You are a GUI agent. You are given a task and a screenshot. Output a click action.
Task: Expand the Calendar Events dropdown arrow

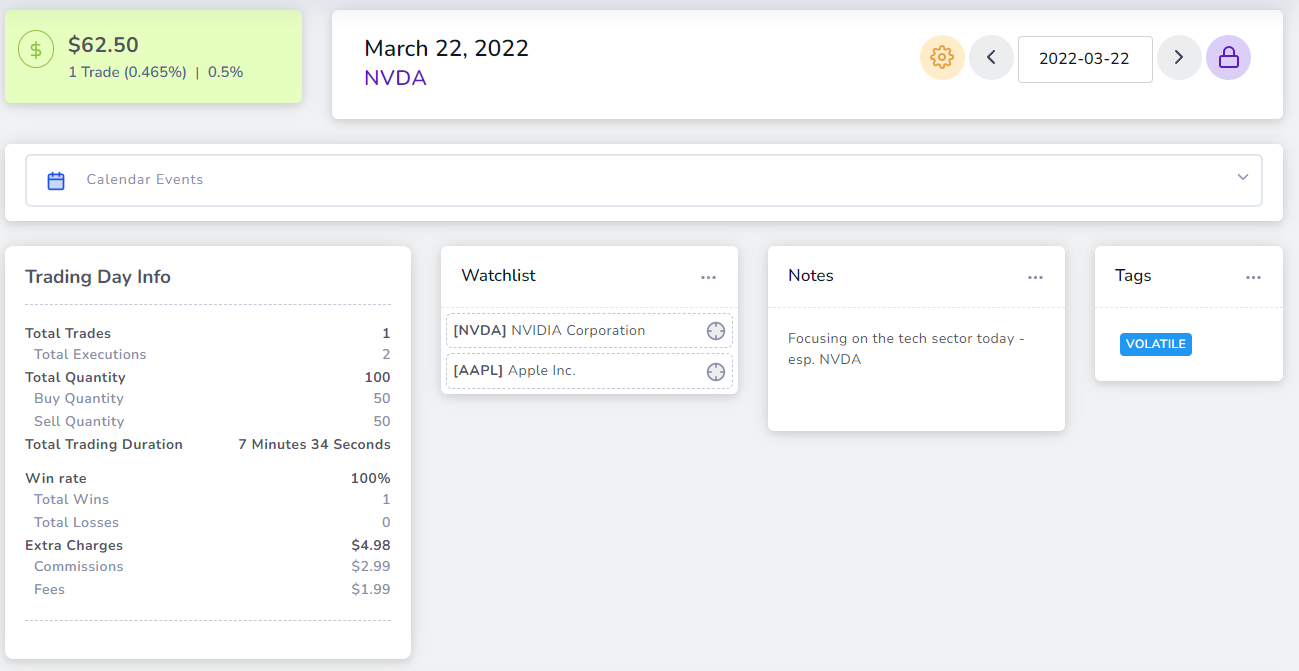pos(1243,177)
